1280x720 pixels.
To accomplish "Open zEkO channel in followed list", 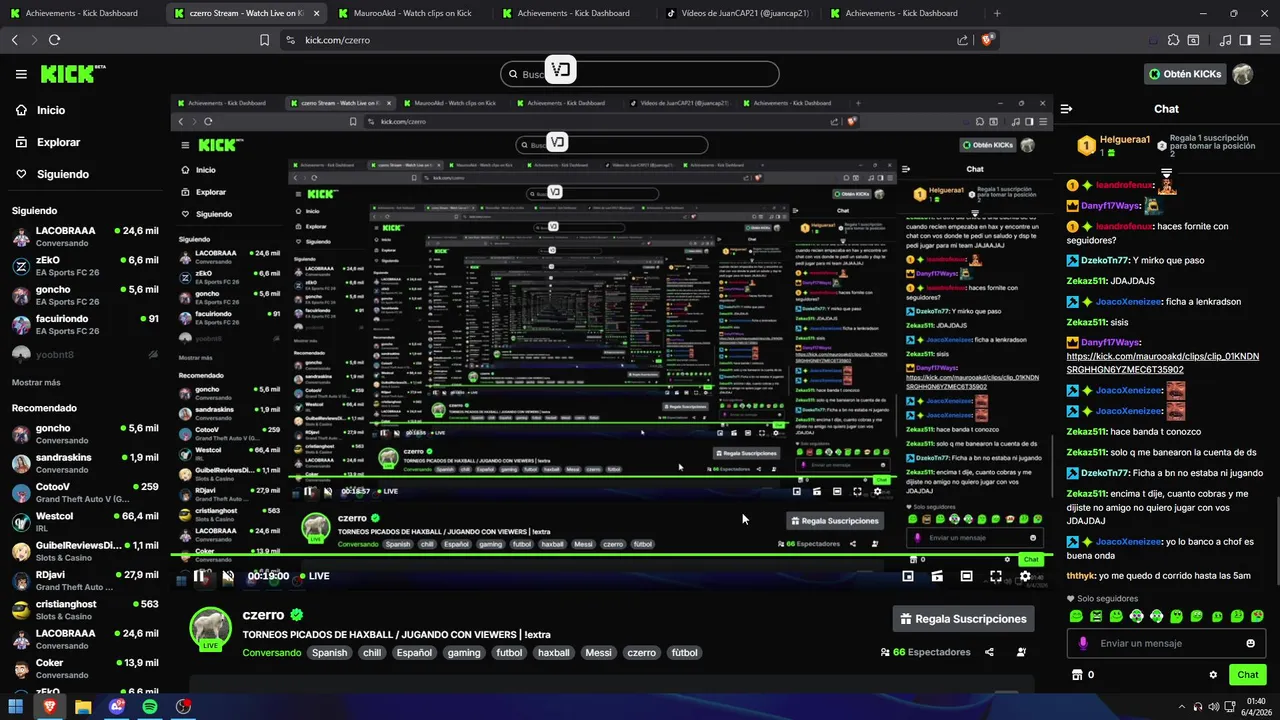I will (85, 265).
